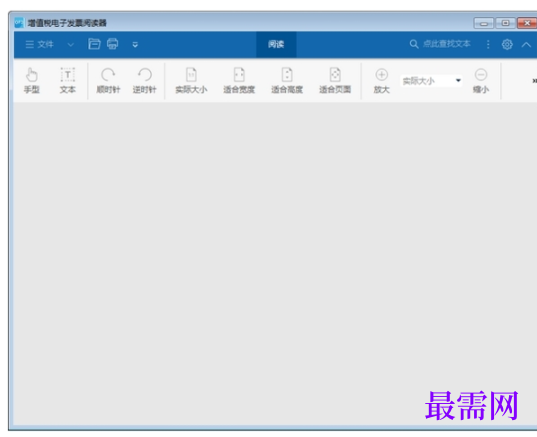Click the search magnifier icon
This screenshot has height=437, width=537.
[414, 44]
